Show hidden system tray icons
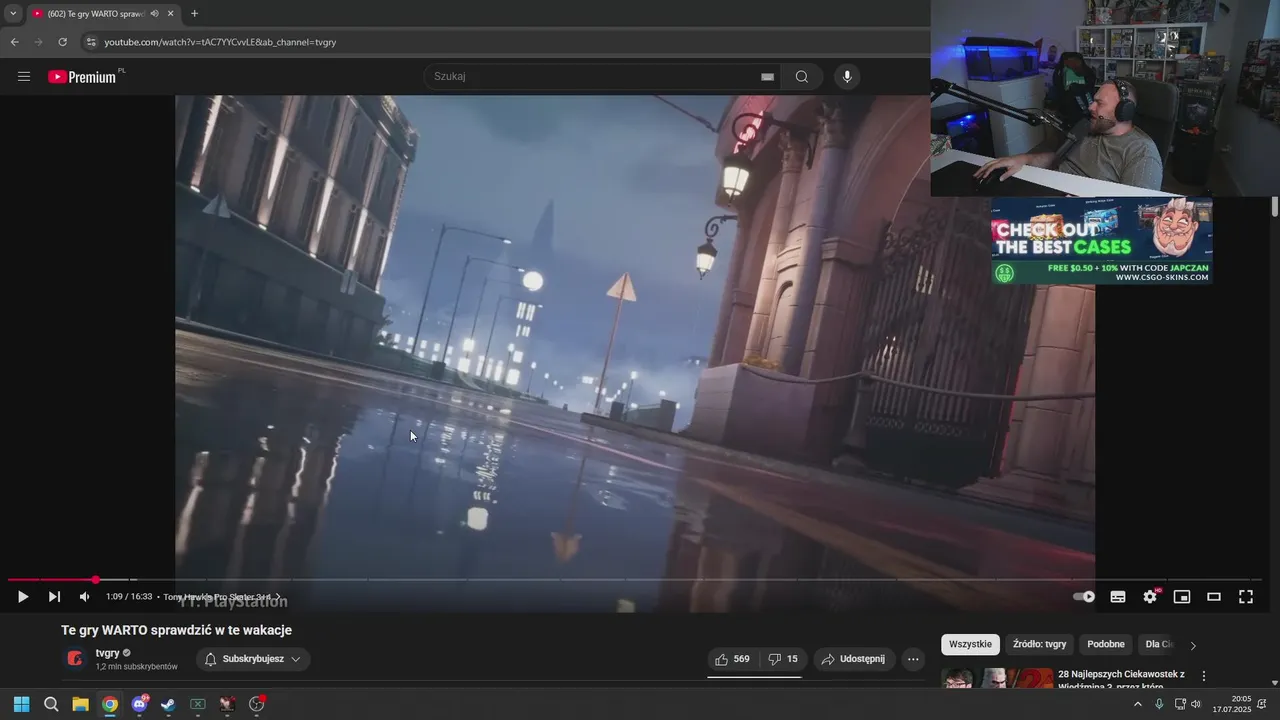This screenshot has width=1280, height=720. pos(1137,704)
